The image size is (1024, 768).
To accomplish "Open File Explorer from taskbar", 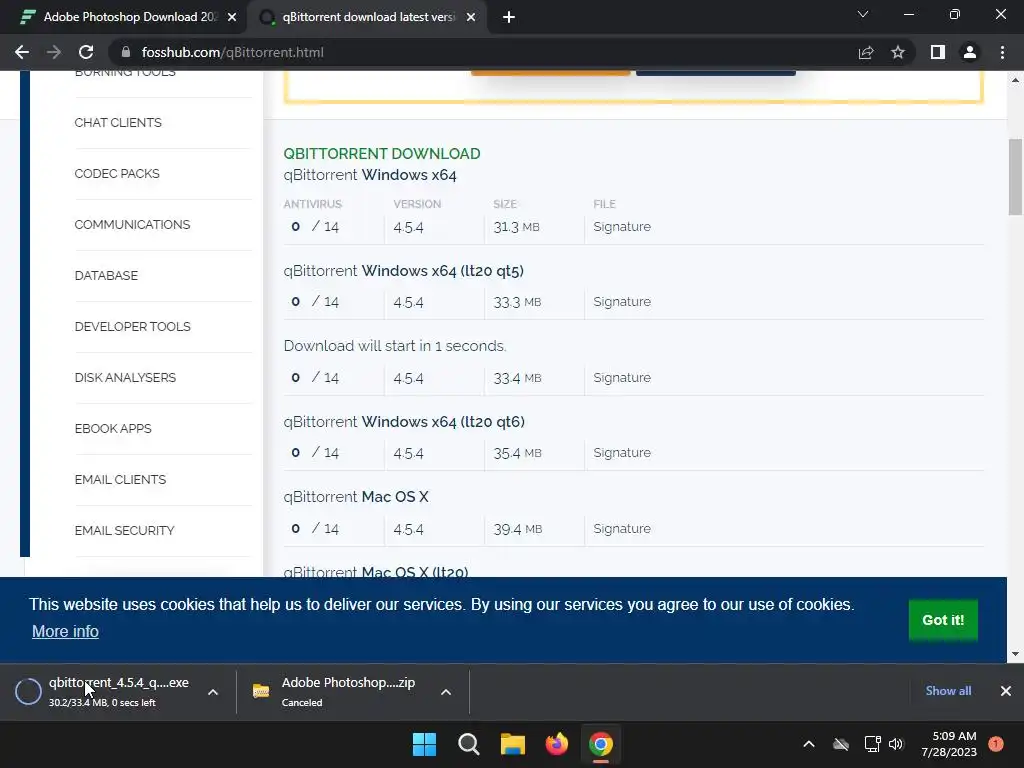I will tap(513, 744).
